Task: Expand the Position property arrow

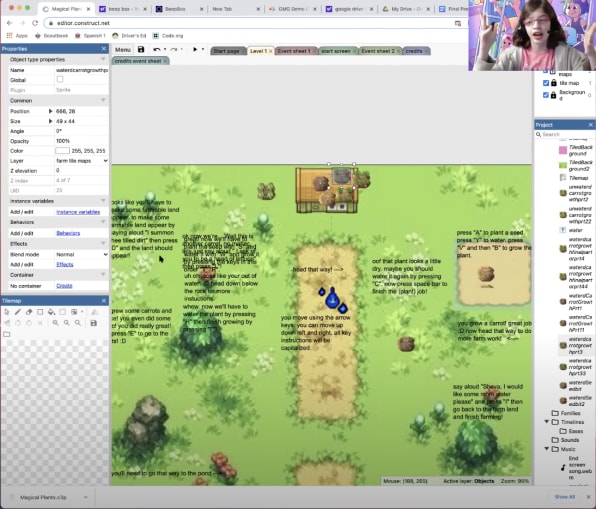Action: [50, 111]
